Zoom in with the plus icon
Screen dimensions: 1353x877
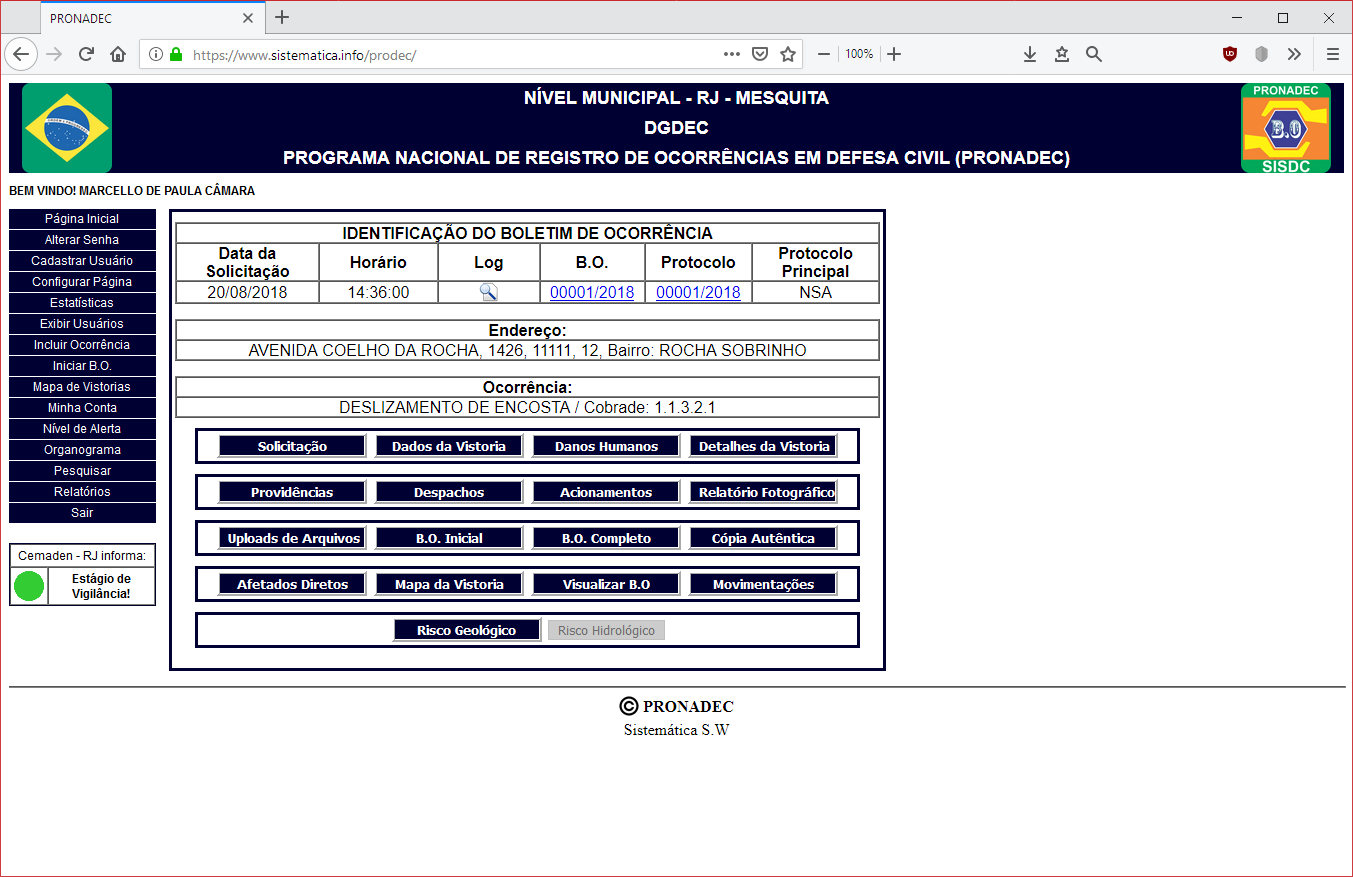tap(894, 54)
